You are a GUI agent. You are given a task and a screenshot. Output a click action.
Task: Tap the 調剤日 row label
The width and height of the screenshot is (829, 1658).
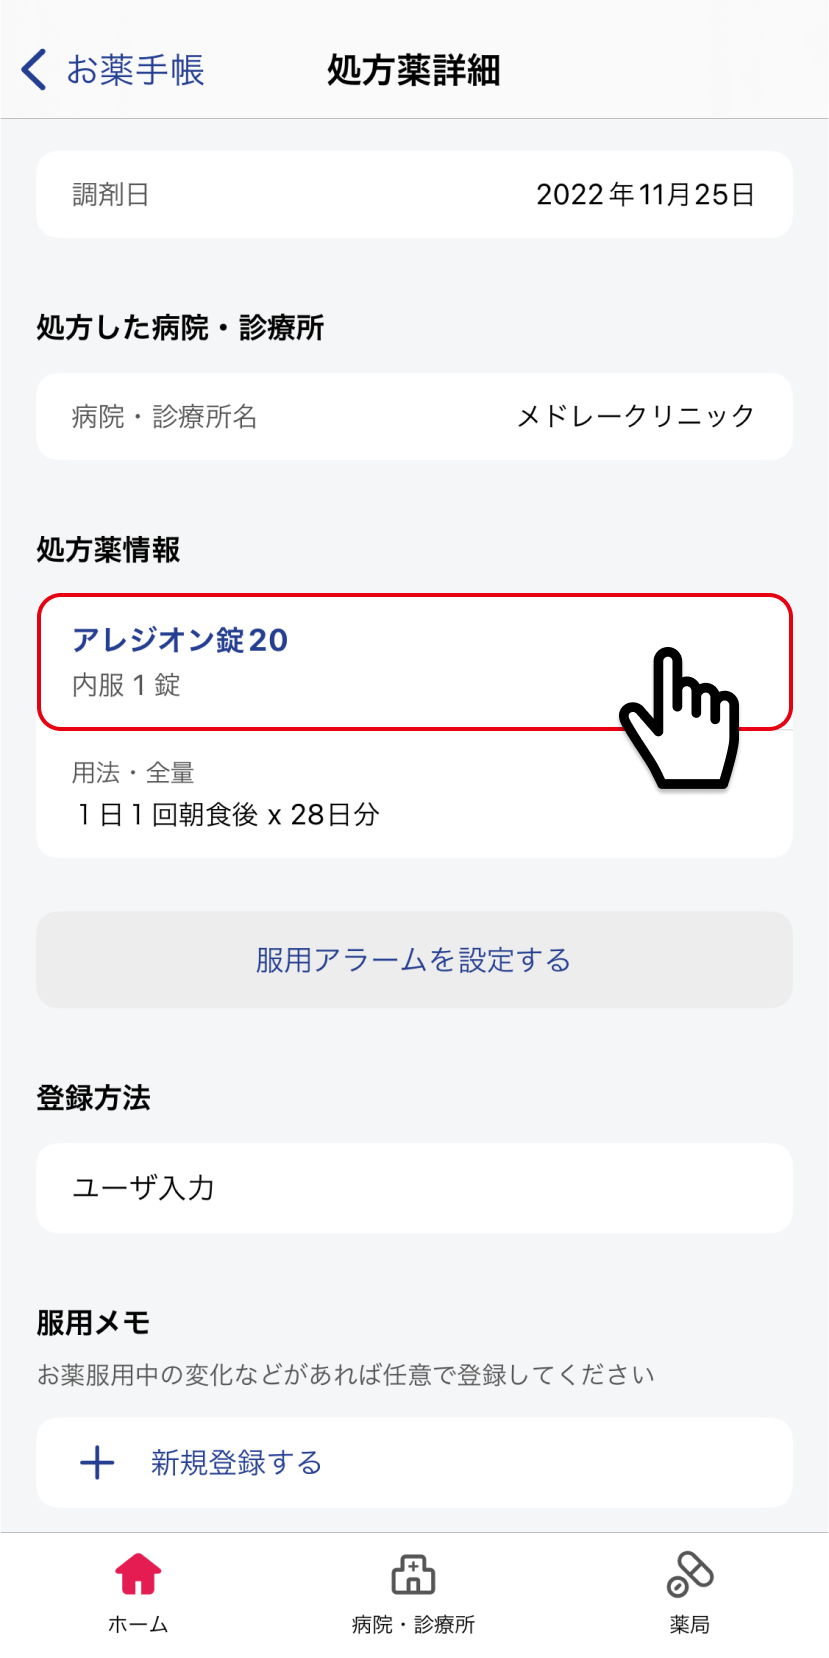click(110, 195)
